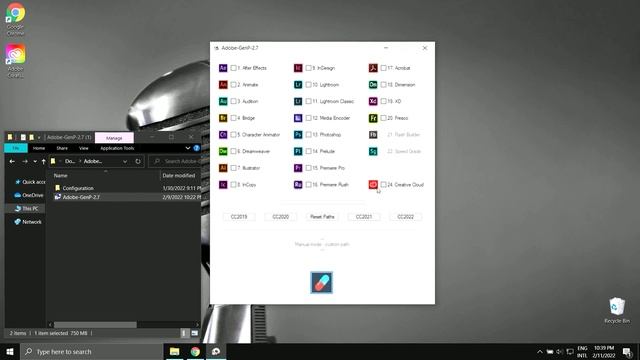
Task: Click the Dimension app icon
Action: click(373, 84)
